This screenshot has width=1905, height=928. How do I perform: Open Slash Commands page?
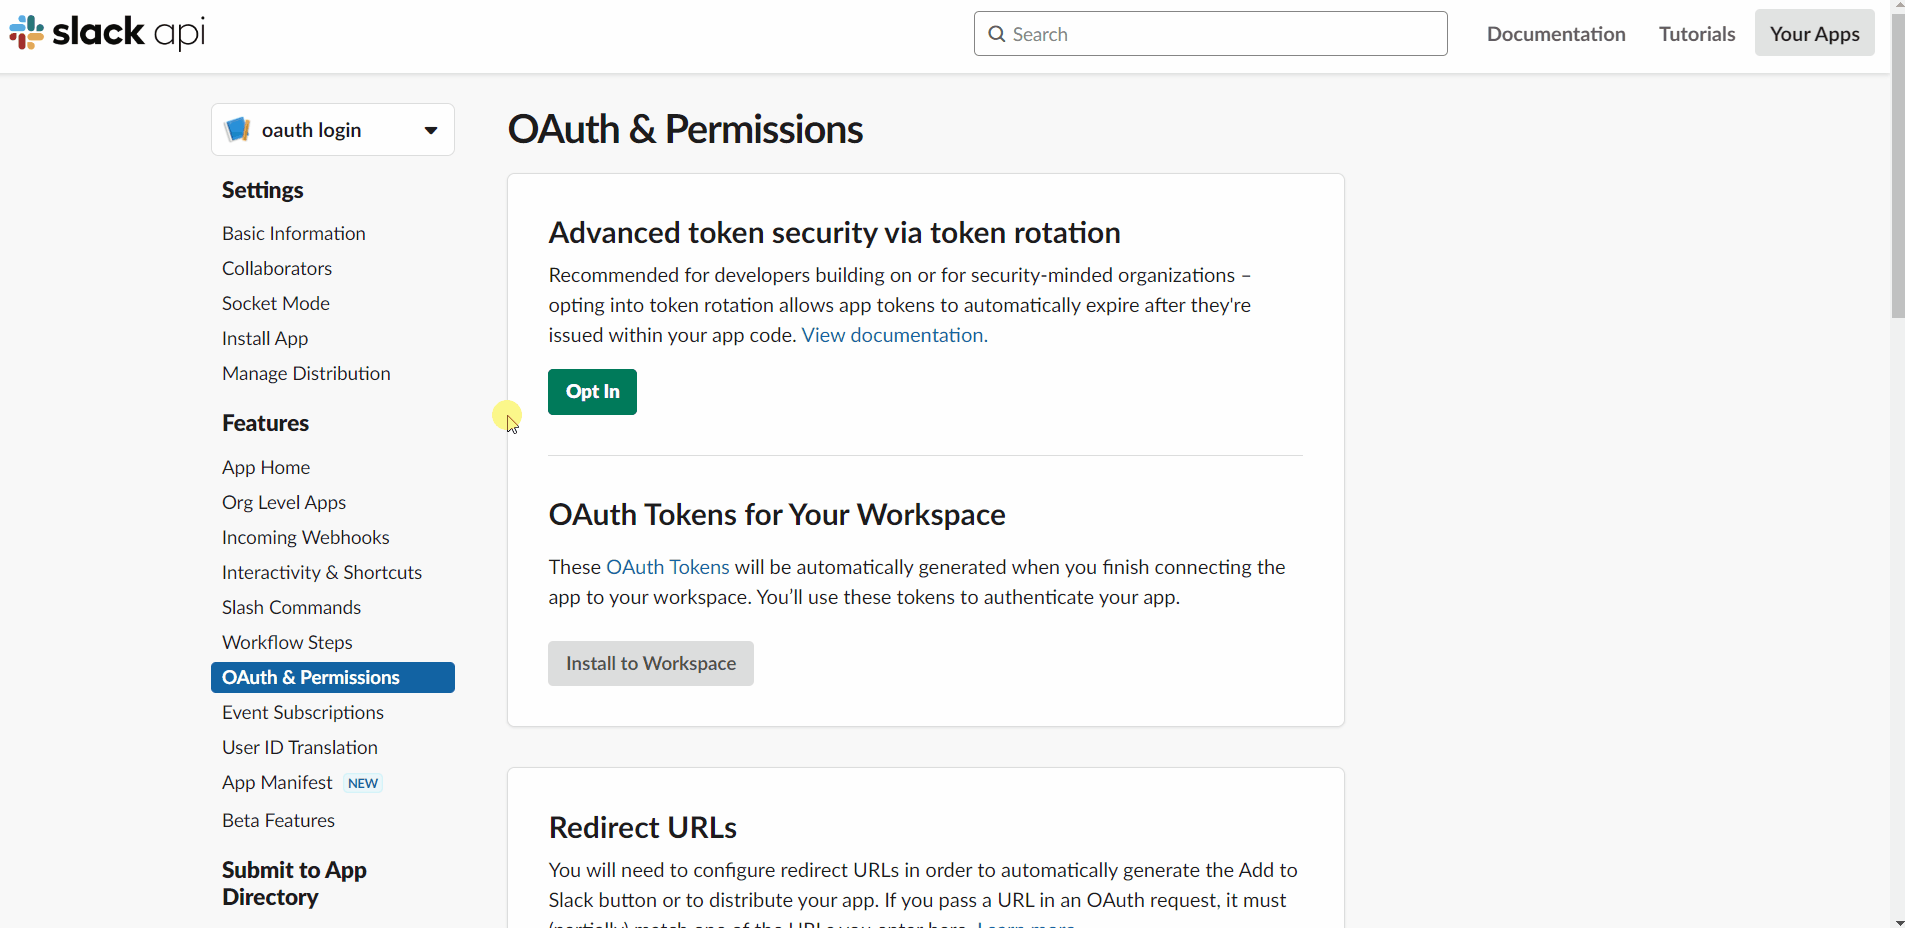pos(292,607)
